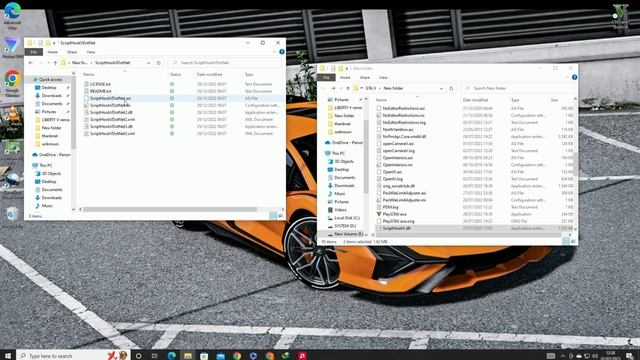Select OpenIV.asi in New folder window
The image size is (640, 360).
tap(392, 172)
